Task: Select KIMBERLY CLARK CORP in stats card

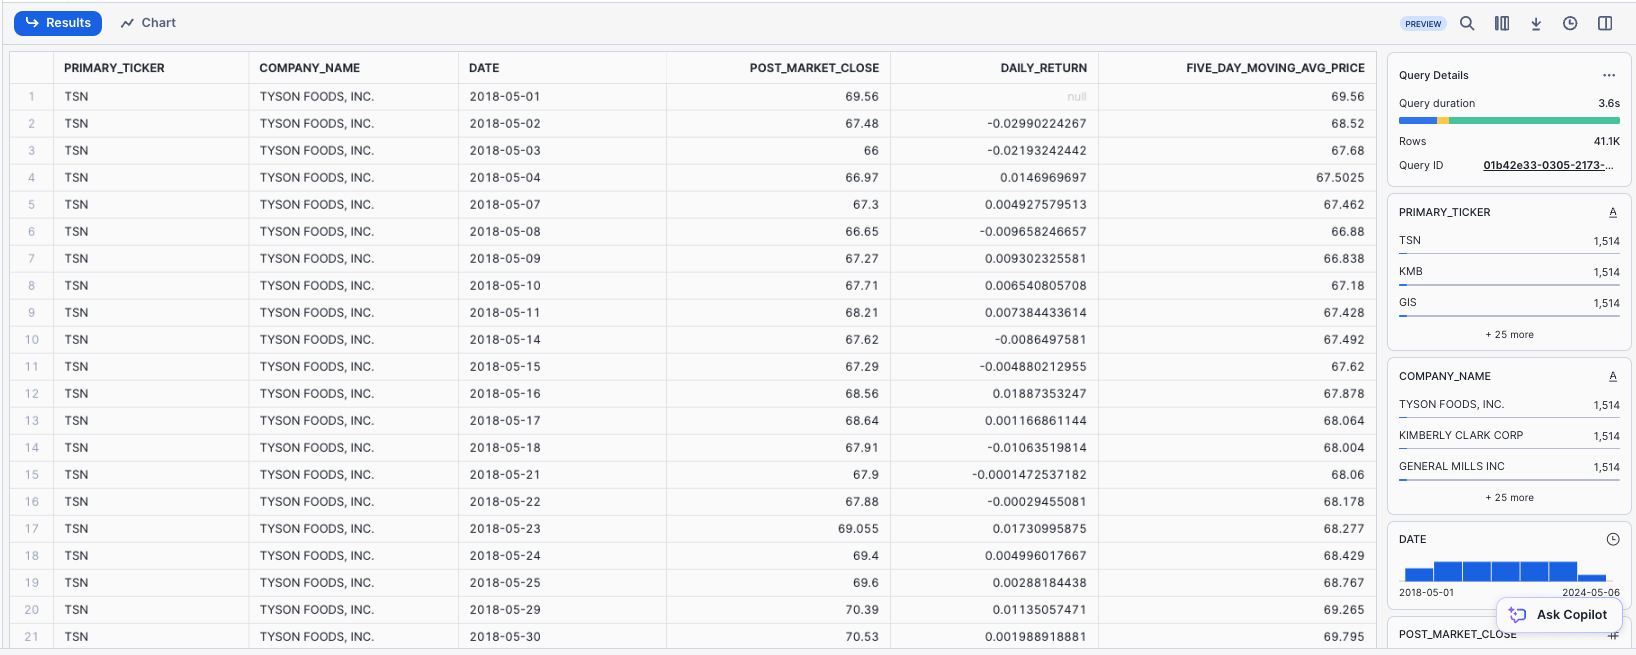Action: (x=1509, y=437)
